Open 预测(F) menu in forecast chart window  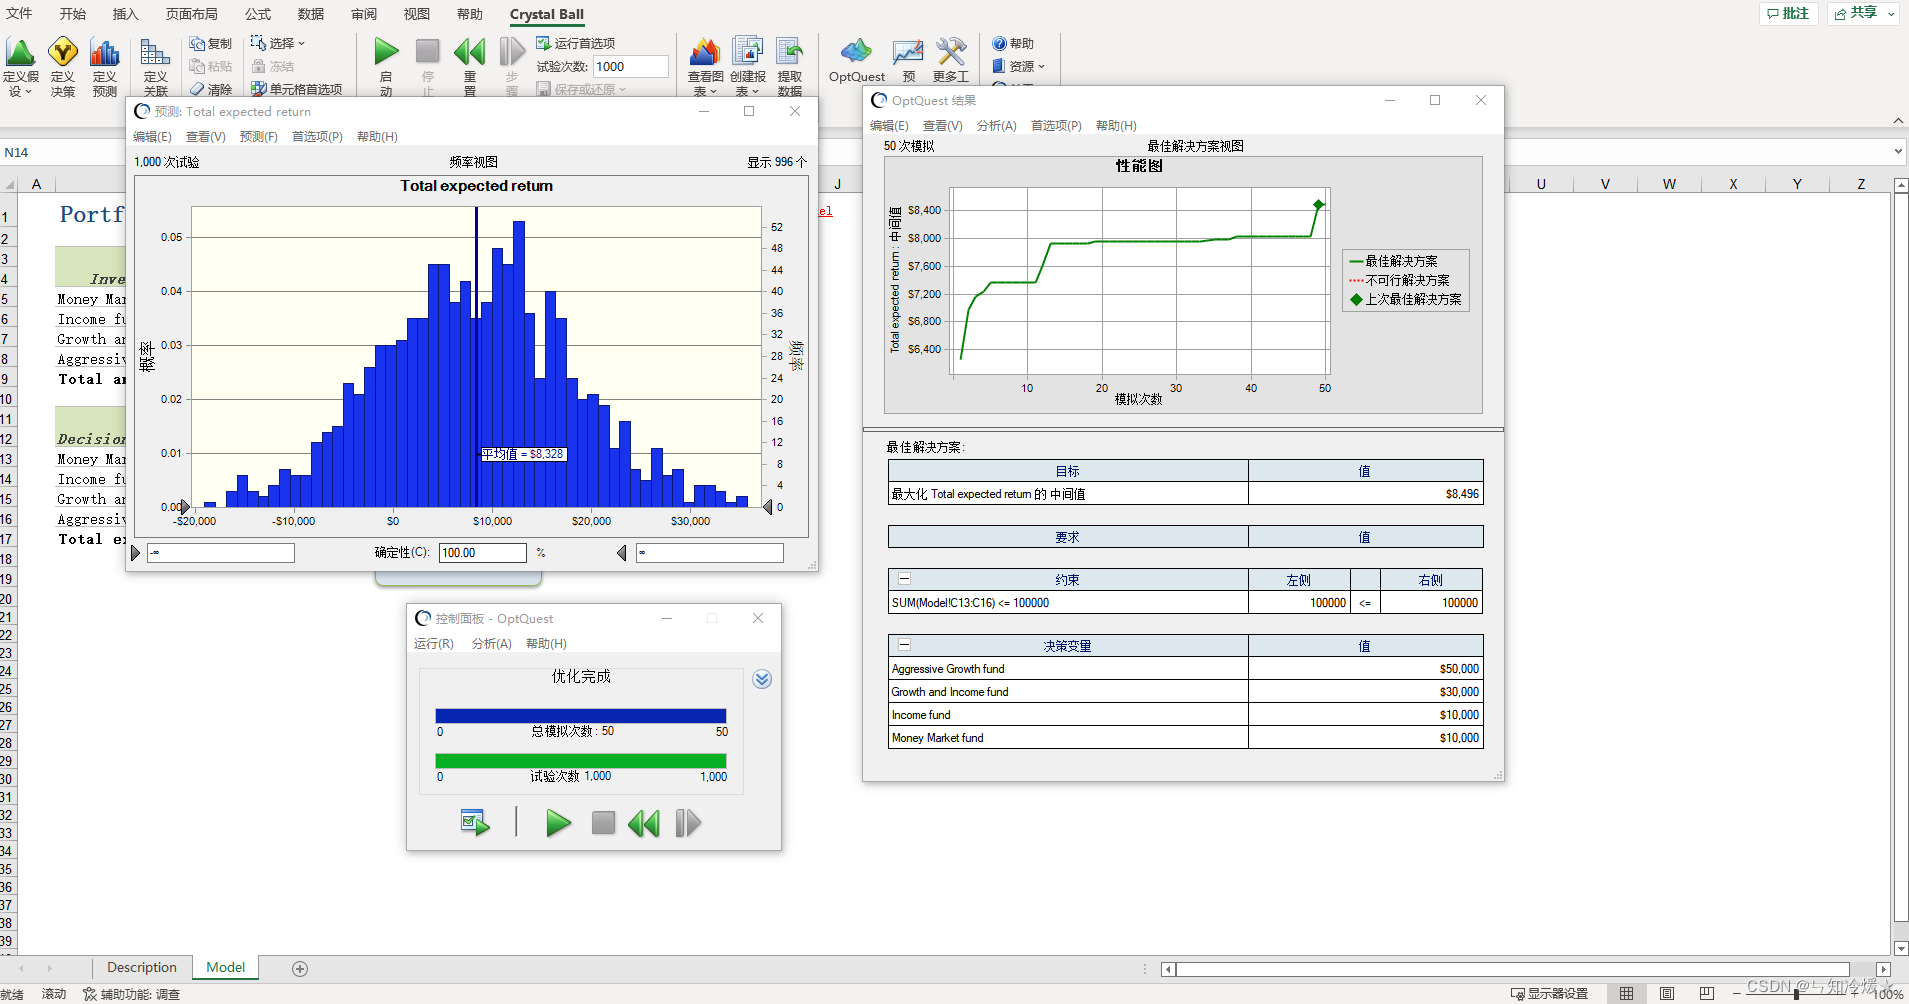coord(258,137)
